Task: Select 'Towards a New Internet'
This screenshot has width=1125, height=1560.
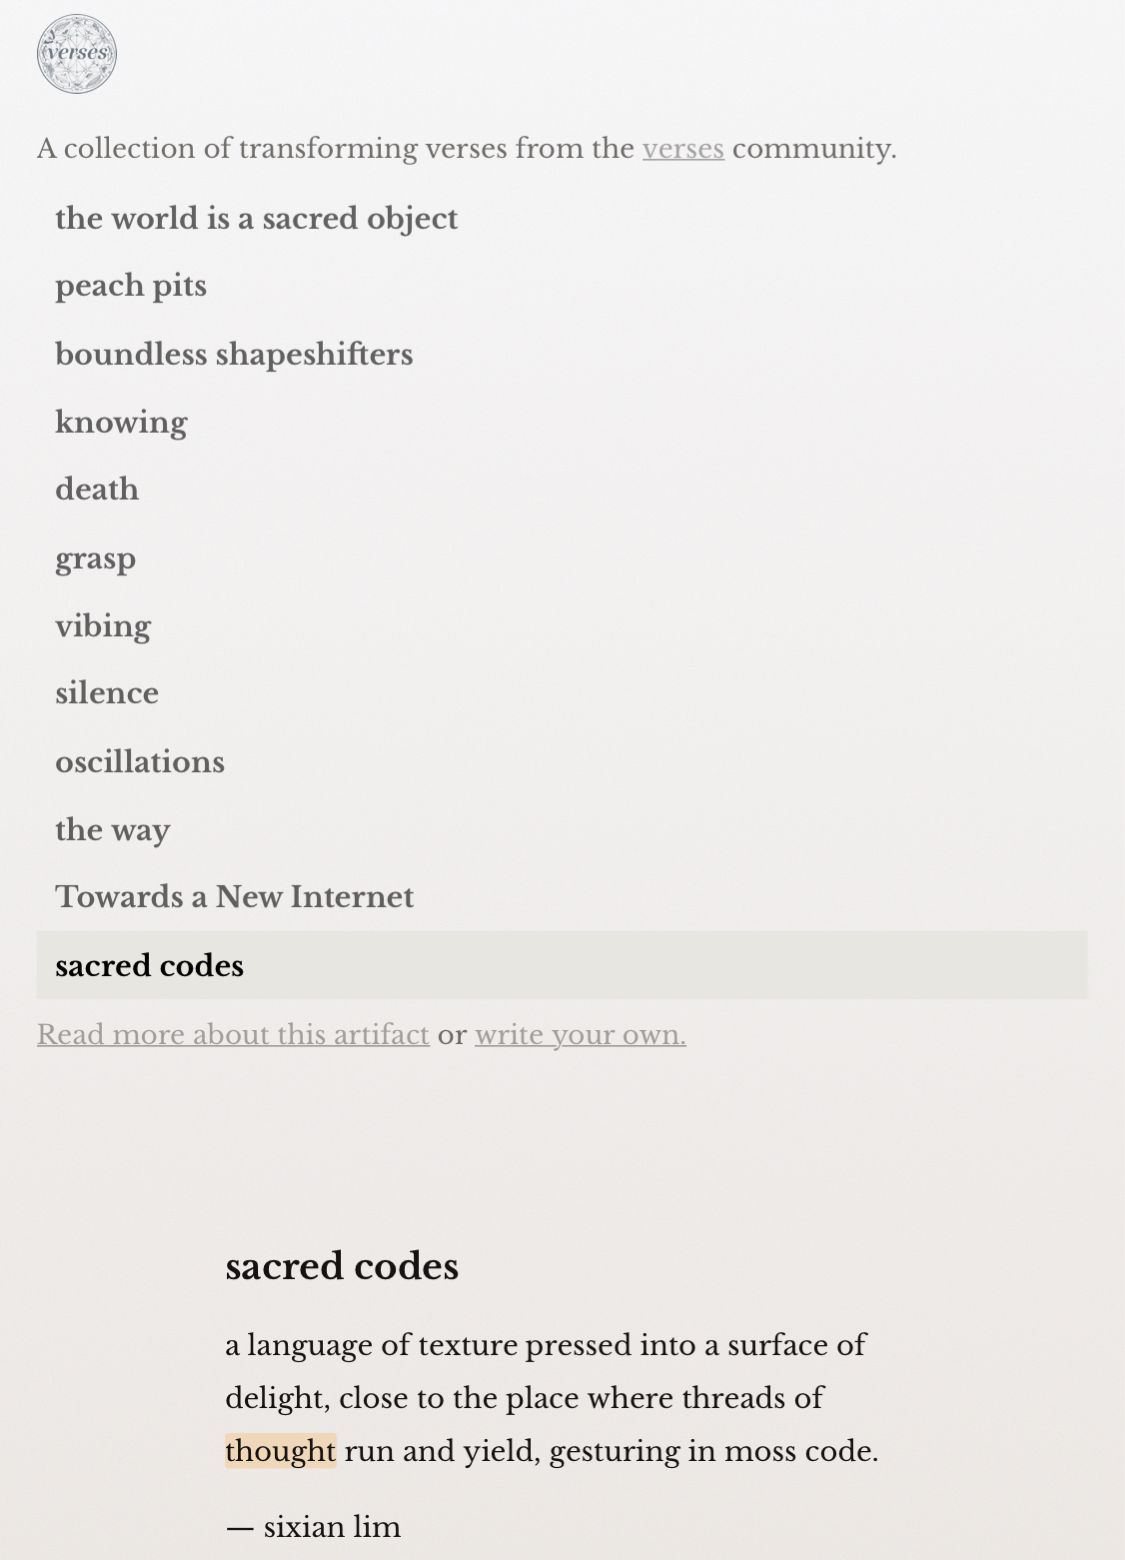Action: click(234, 897)
